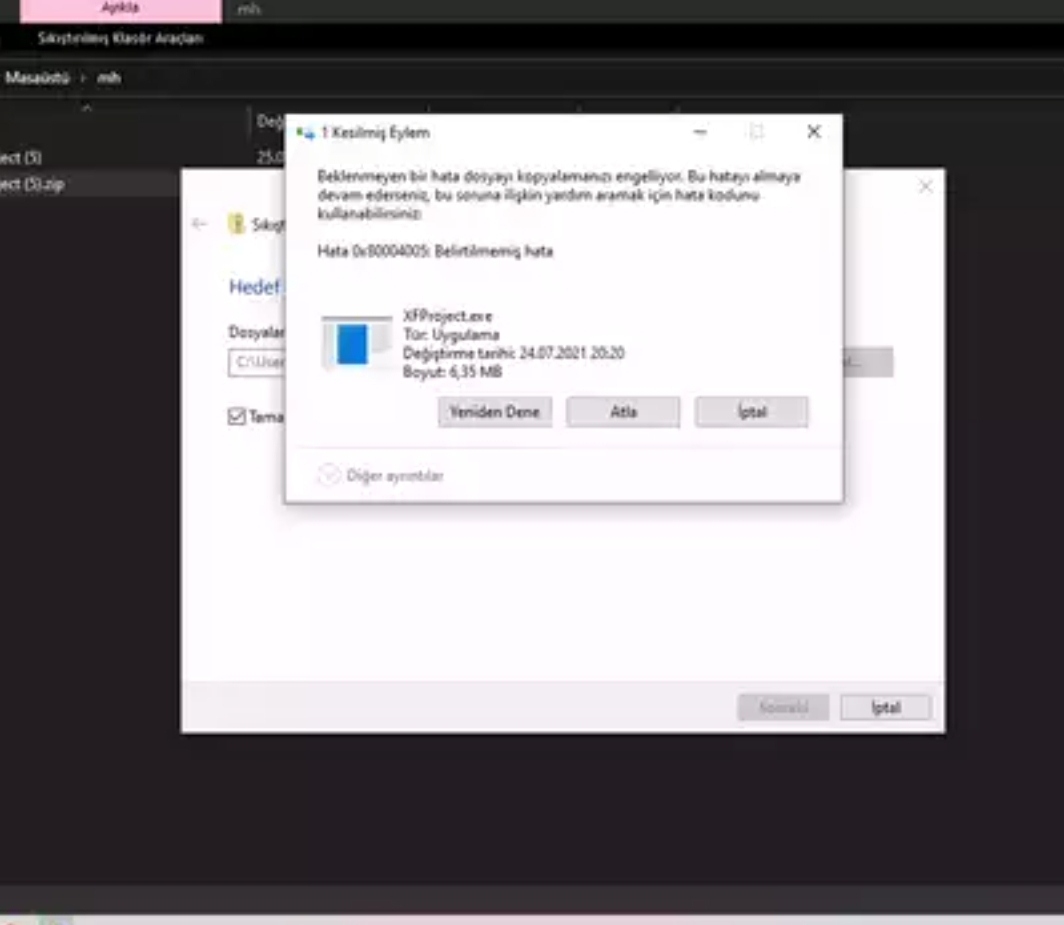Click Masaüstü in the breadcrumb path
The image size is (1064, 925).
pyautogui.click(x=37, y=77)
